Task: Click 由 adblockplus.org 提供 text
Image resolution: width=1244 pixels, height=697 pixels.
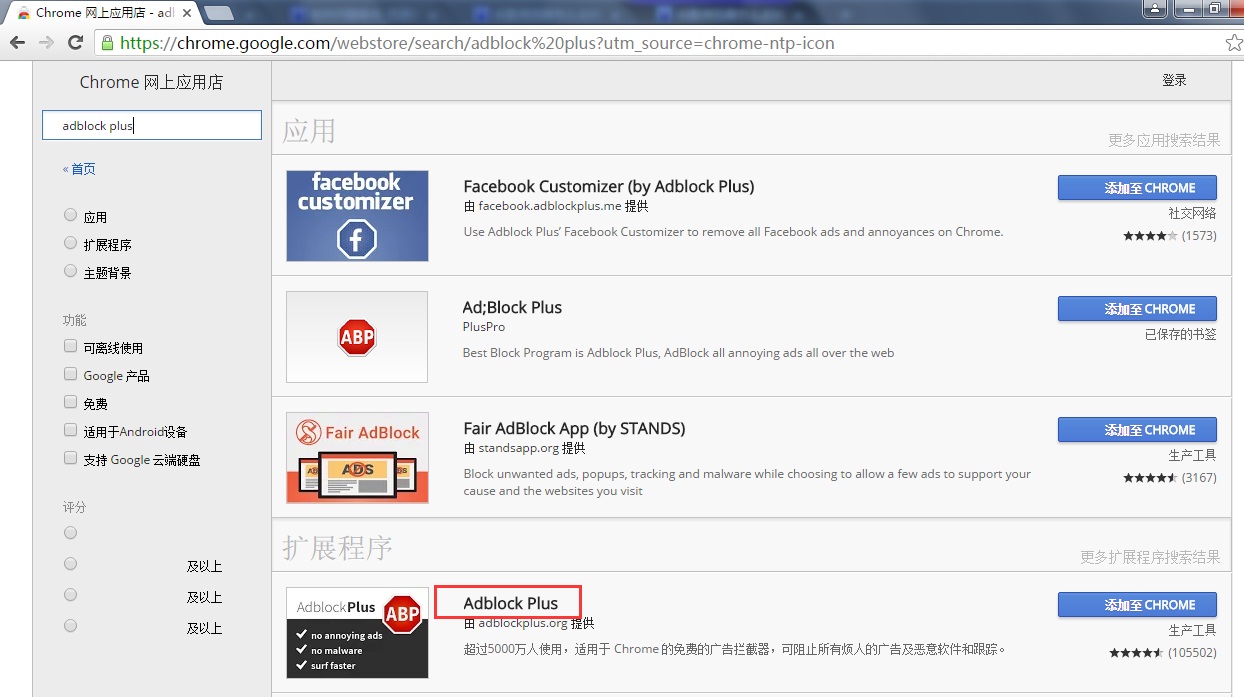Action: pyautogui.click(x=529, y=623)
